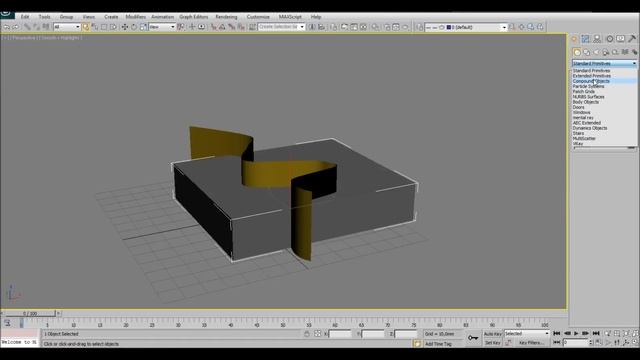Image resolution: width=640 pixels, height=360 pixels.
Task: Click the Undo arrow icon
Action: tap(7, 27)
